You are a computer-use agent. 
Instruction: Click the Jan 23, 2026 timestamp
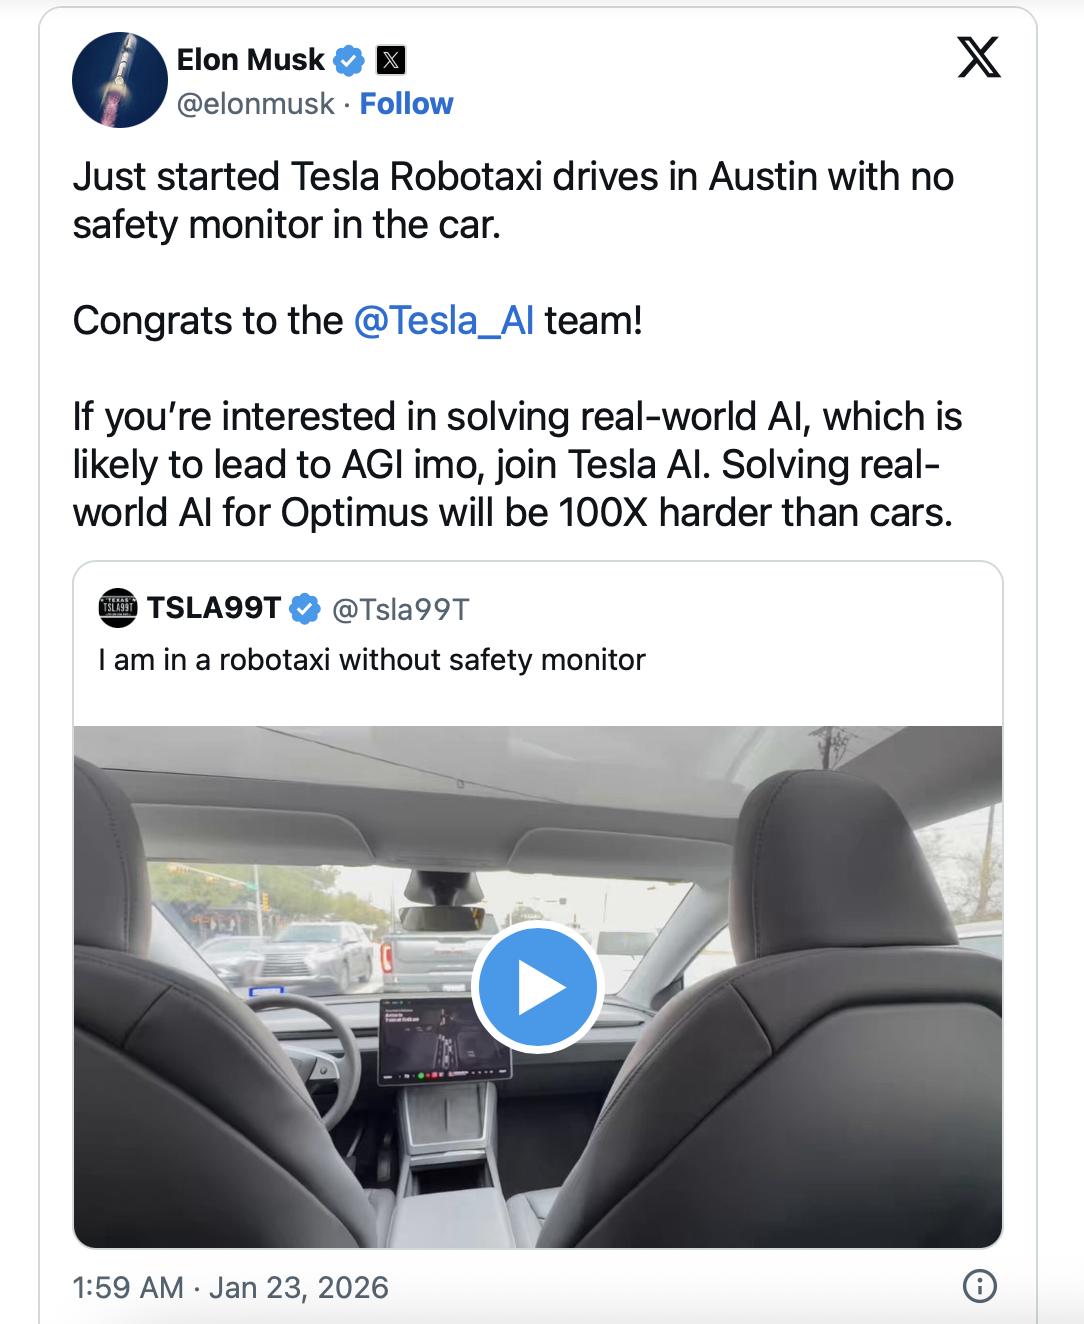click(230, 1289)
